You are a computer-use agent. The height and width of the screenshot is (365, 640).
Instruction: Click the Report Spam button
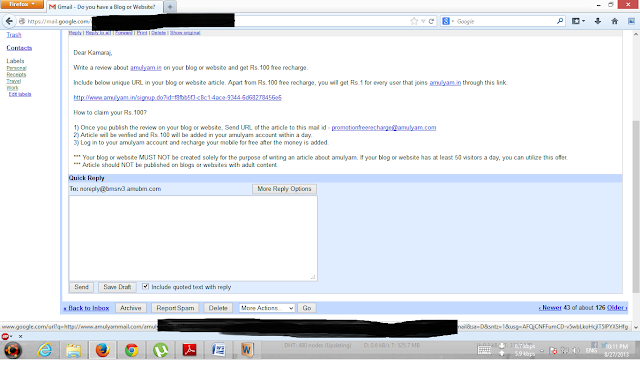point(175,308)
